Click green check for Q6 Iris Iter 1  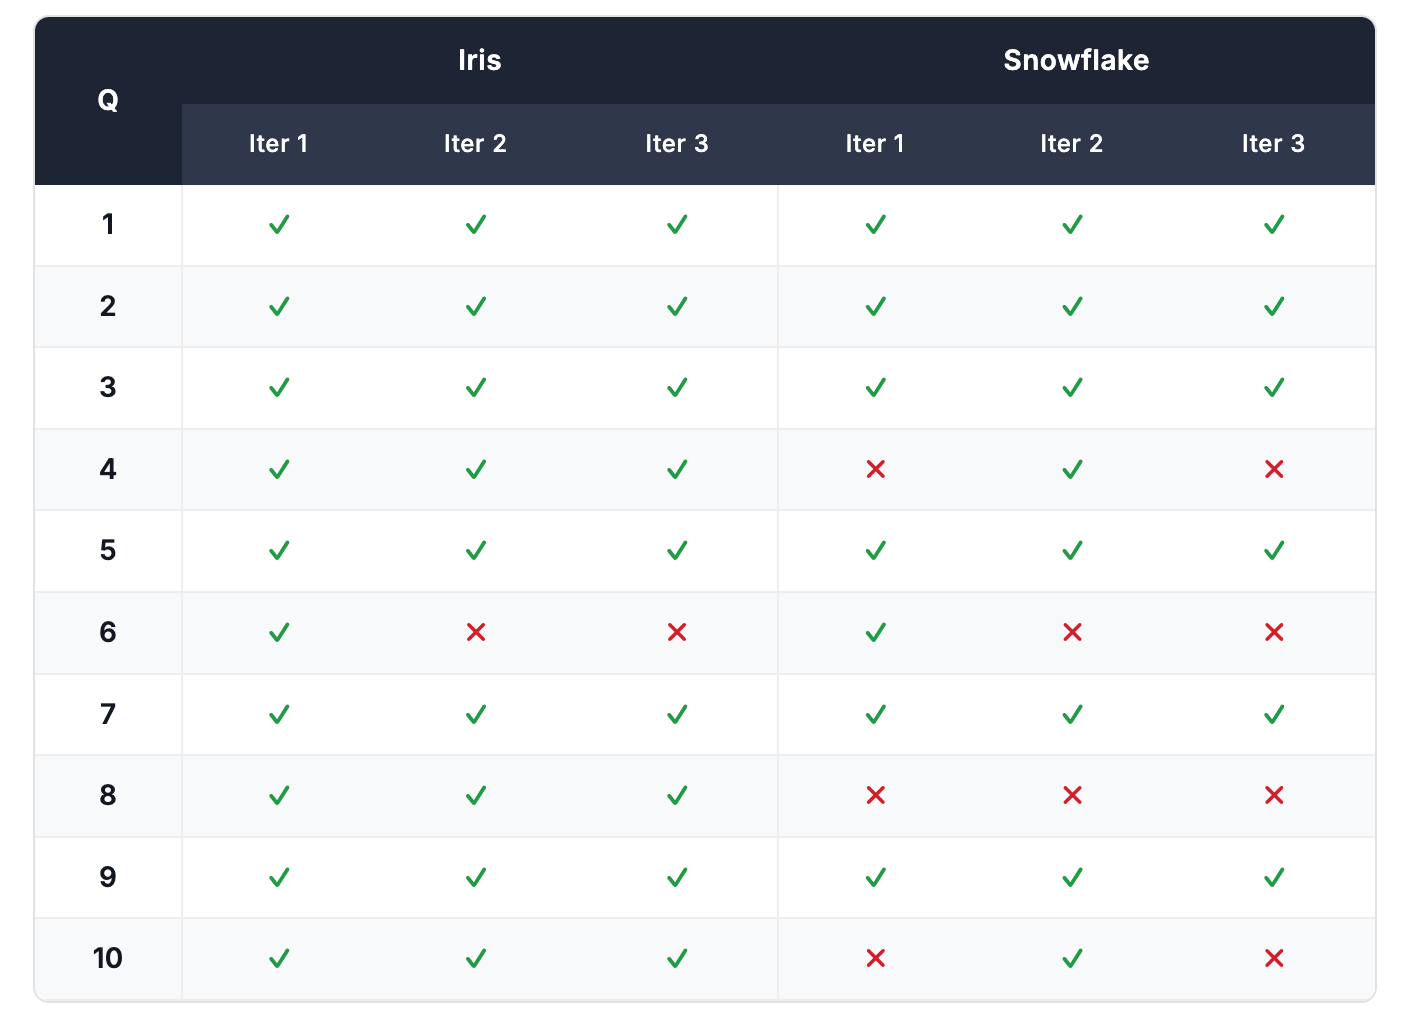pos(280,632)
